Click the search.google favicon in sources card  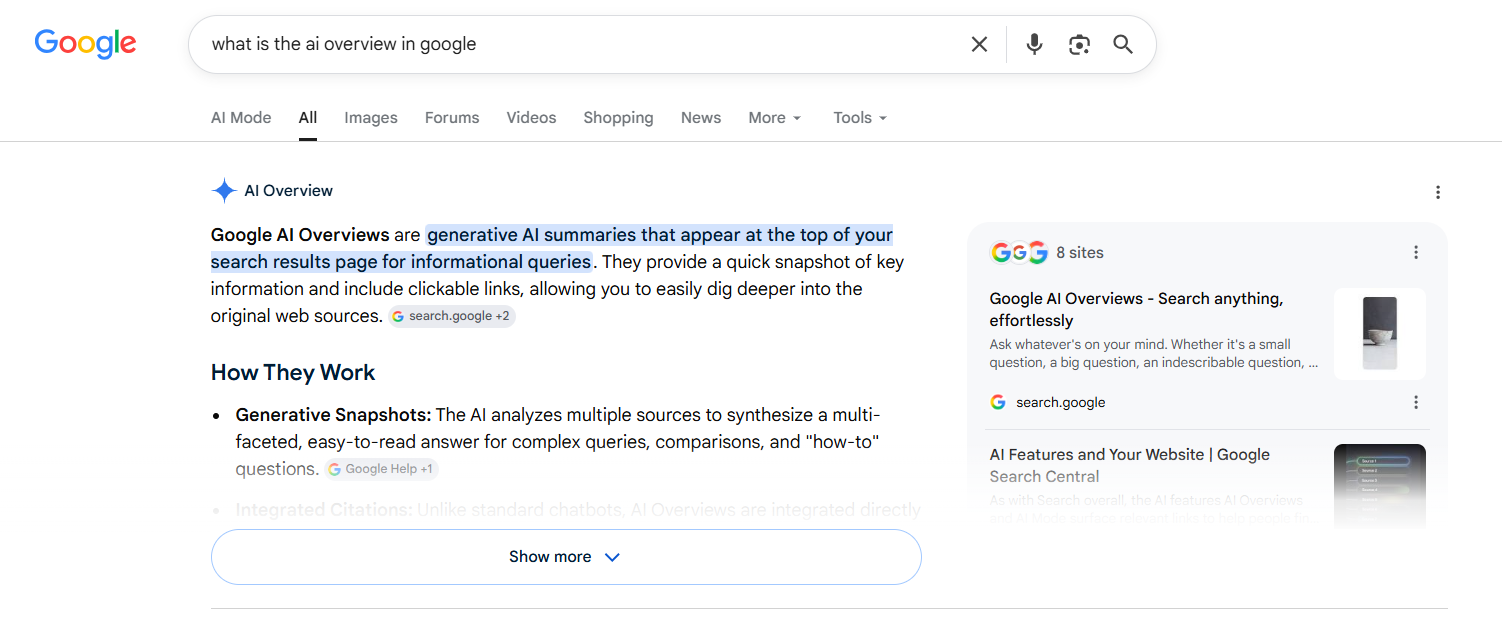(x=998, y=402)
